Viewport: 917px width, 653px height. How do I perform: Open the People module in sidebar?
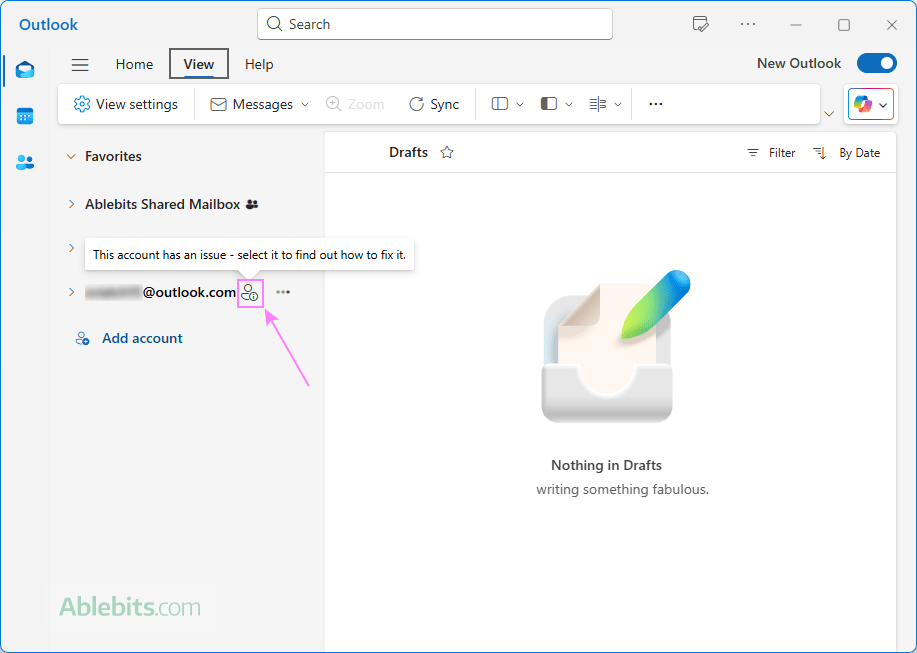pyautogui.click(x=25, y=162)
